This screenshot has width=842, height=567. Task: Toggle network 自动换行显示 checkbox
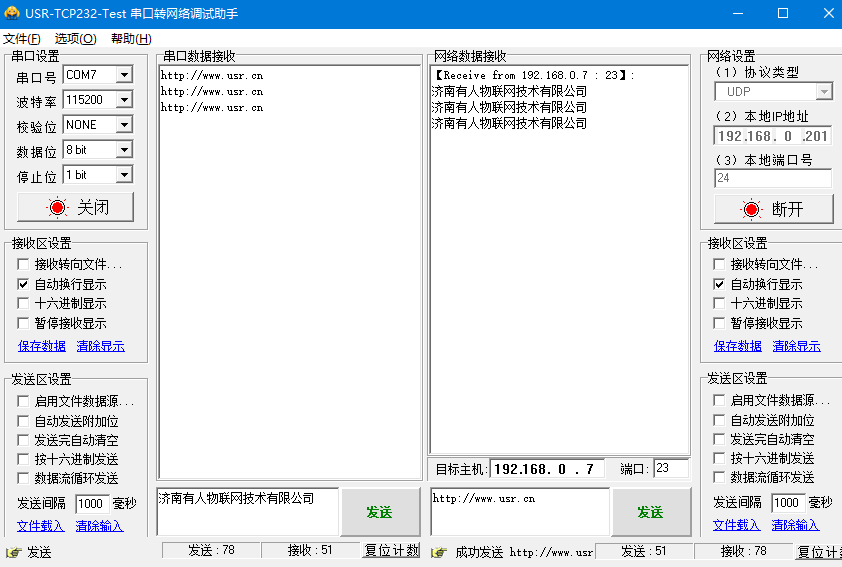click(x=719, y=284)
